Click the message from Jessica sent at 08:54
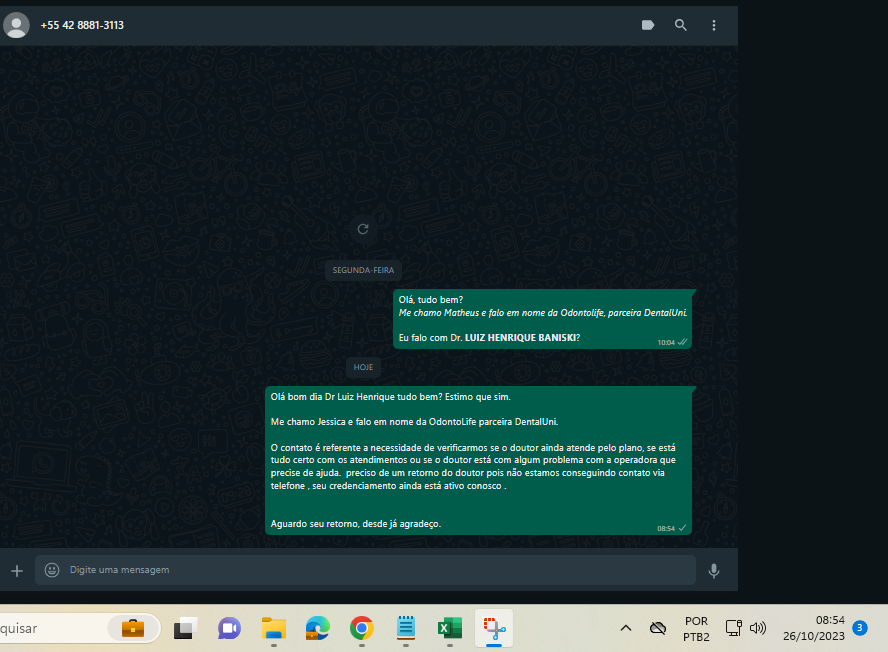 pyautogui.click(x=478, y=460)
